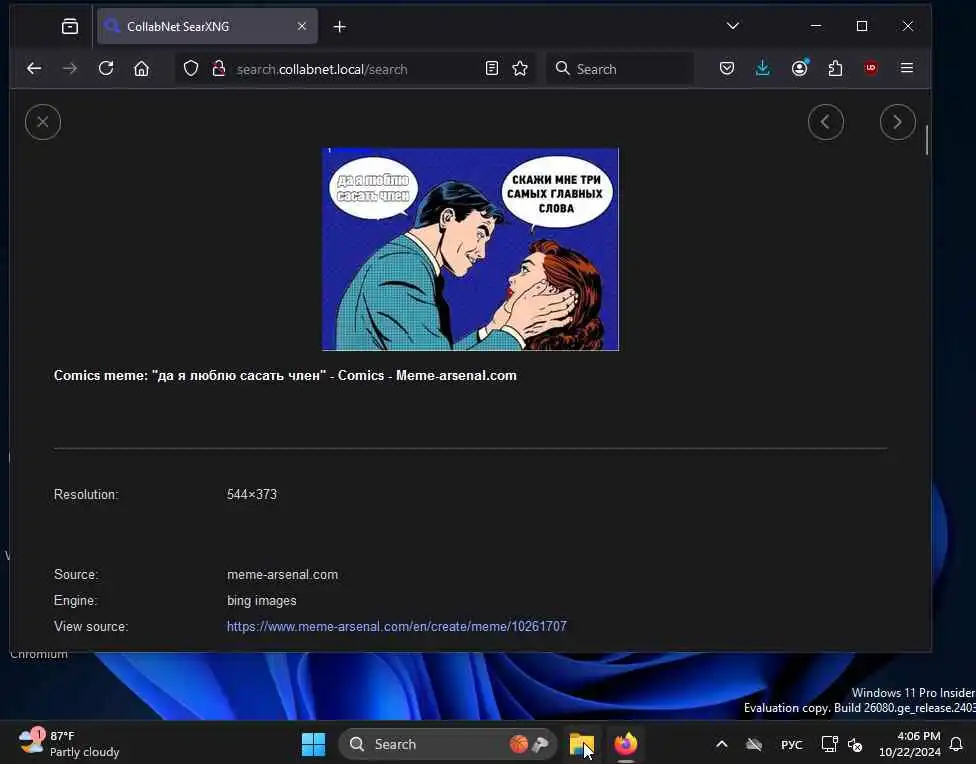Change the РУС input language

pyautogui.click(x=792, y=745)
